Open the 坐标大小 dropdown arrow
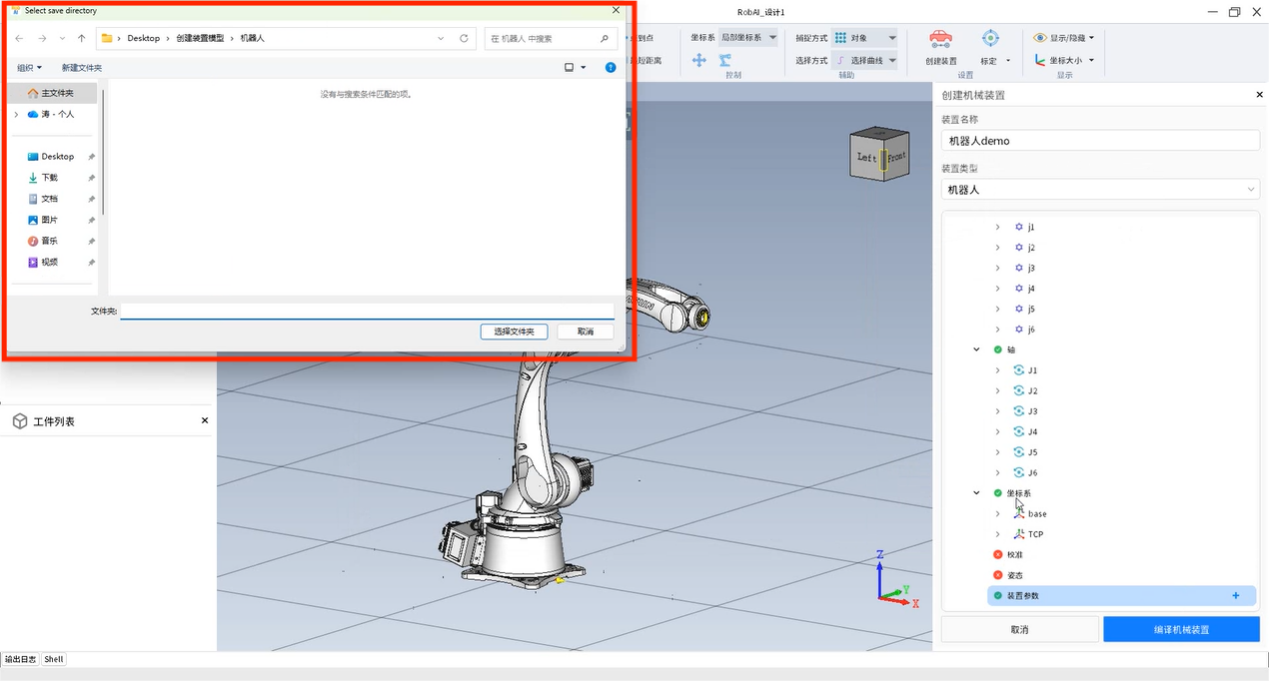 tap(1091, 60)
